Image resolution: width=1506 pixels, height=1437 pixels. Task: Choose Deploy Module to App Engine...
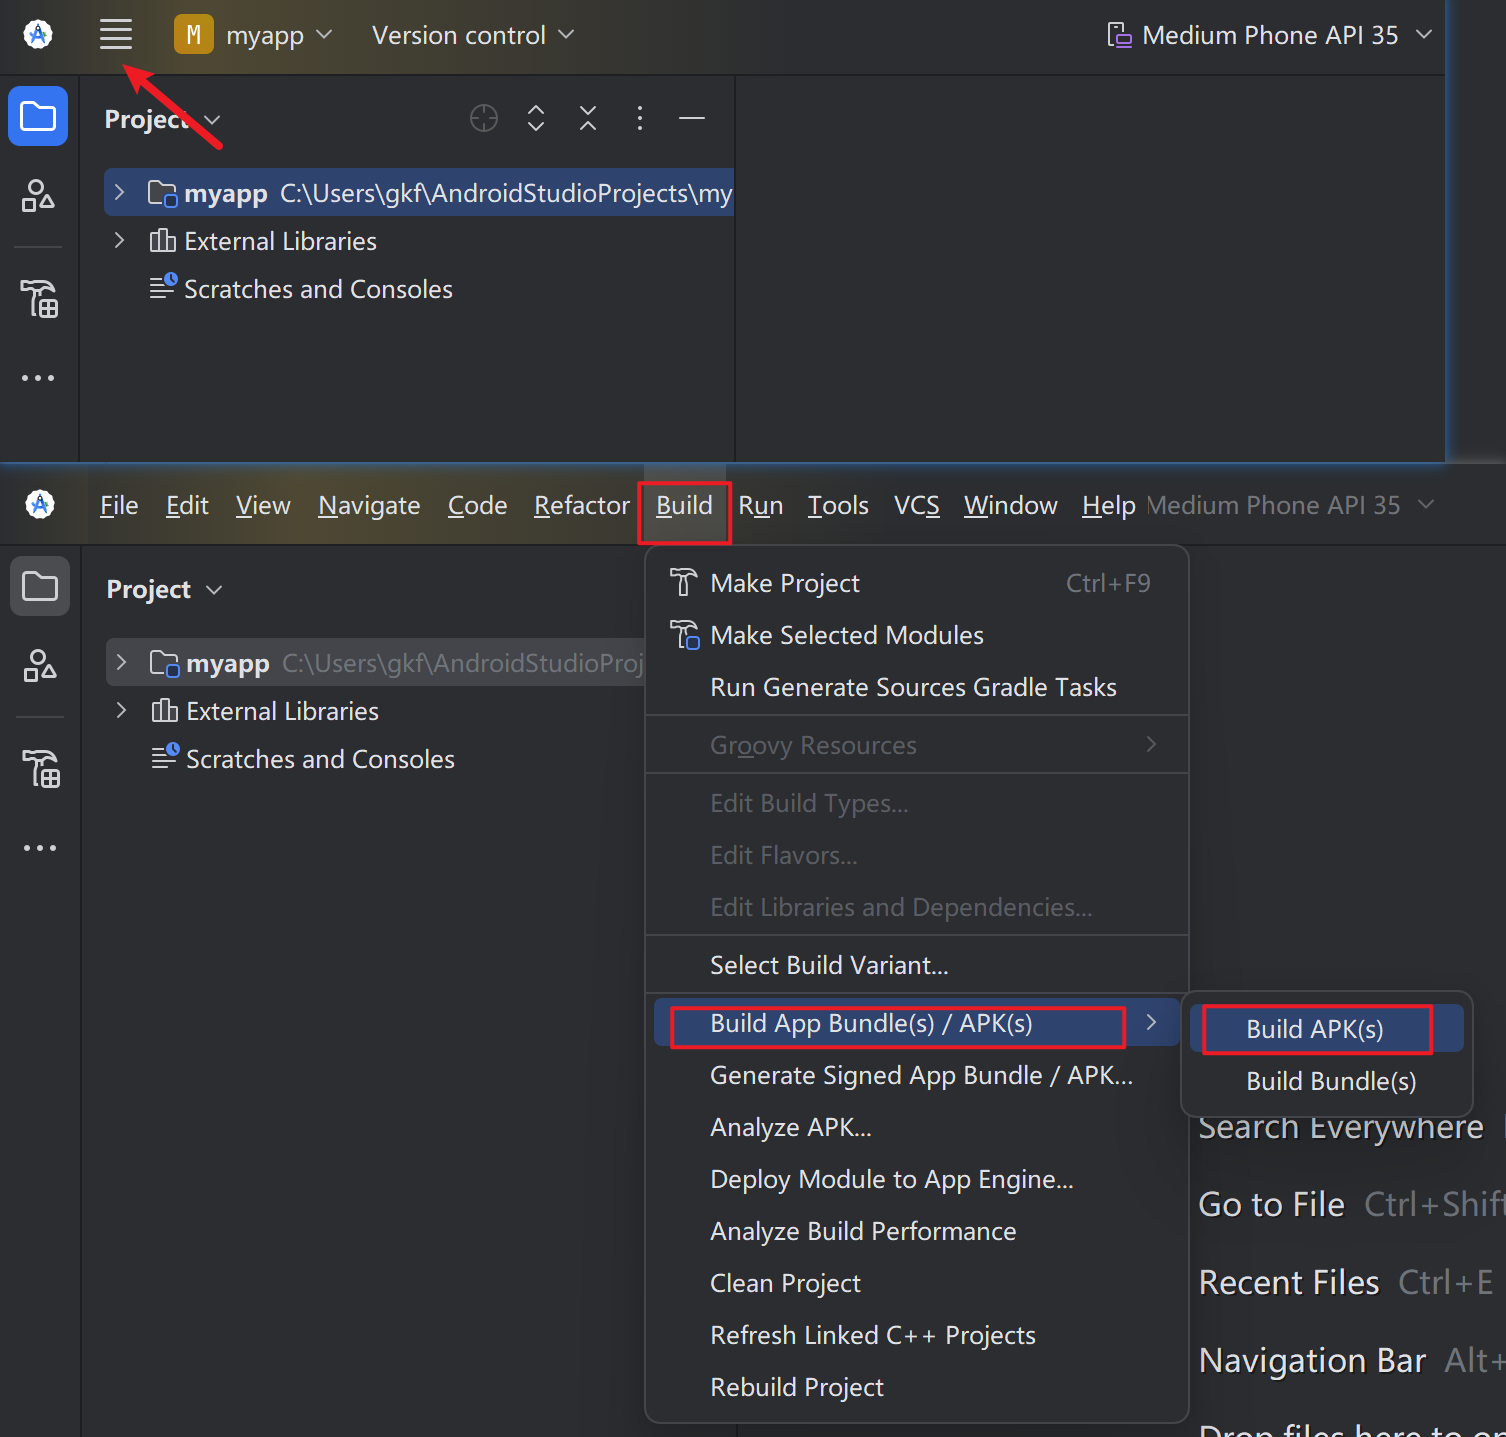click(x=917, y=1179)
